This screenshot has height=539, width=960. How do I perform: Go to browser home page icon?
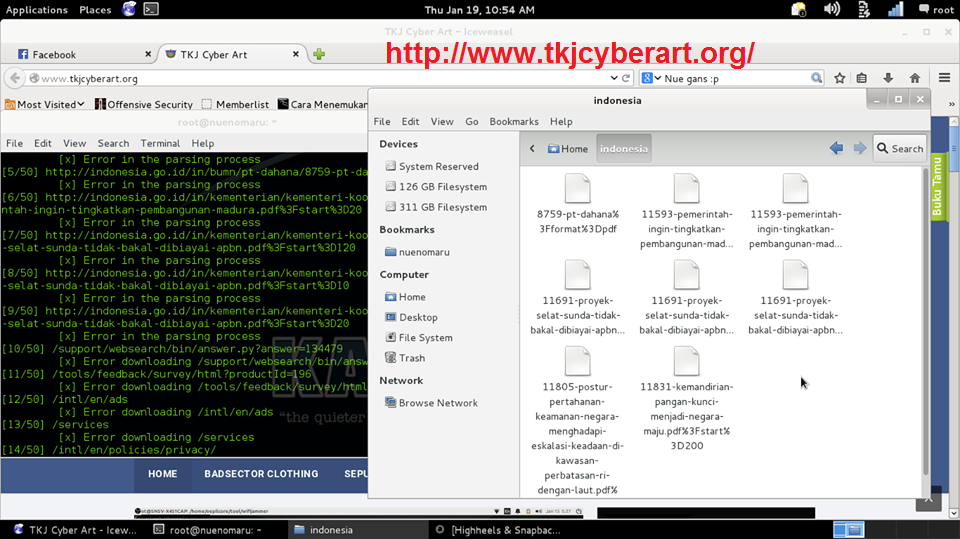click(915, 78)
